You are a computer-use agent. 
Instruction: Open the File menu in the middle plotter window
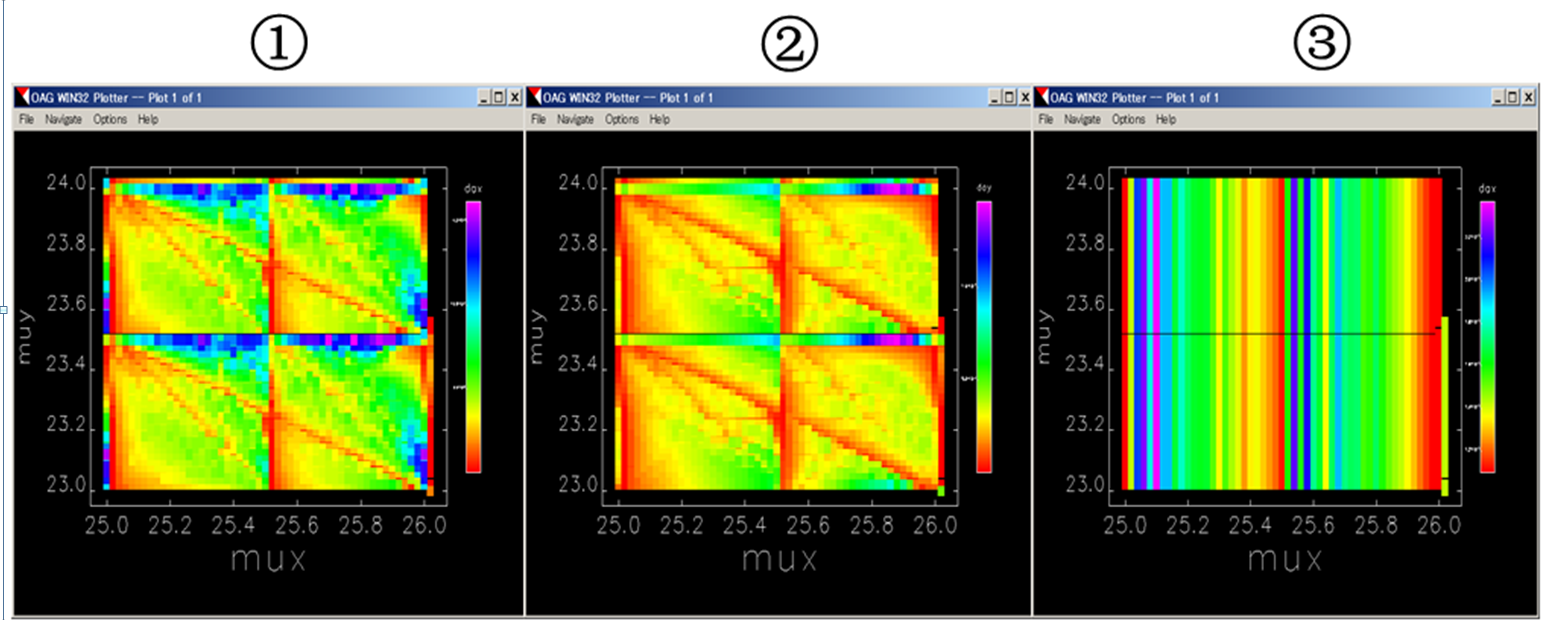tap(538, 119)
